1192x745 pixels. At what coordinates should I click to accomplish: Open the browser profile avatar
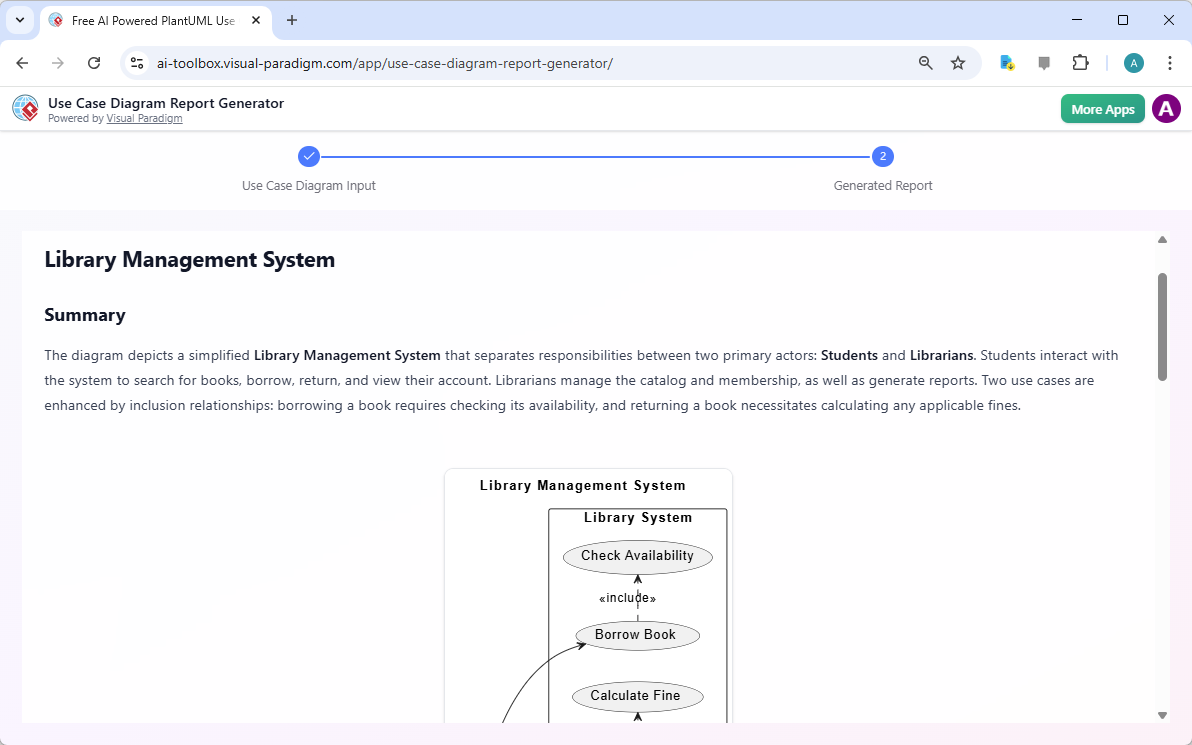pos(1133,62)
